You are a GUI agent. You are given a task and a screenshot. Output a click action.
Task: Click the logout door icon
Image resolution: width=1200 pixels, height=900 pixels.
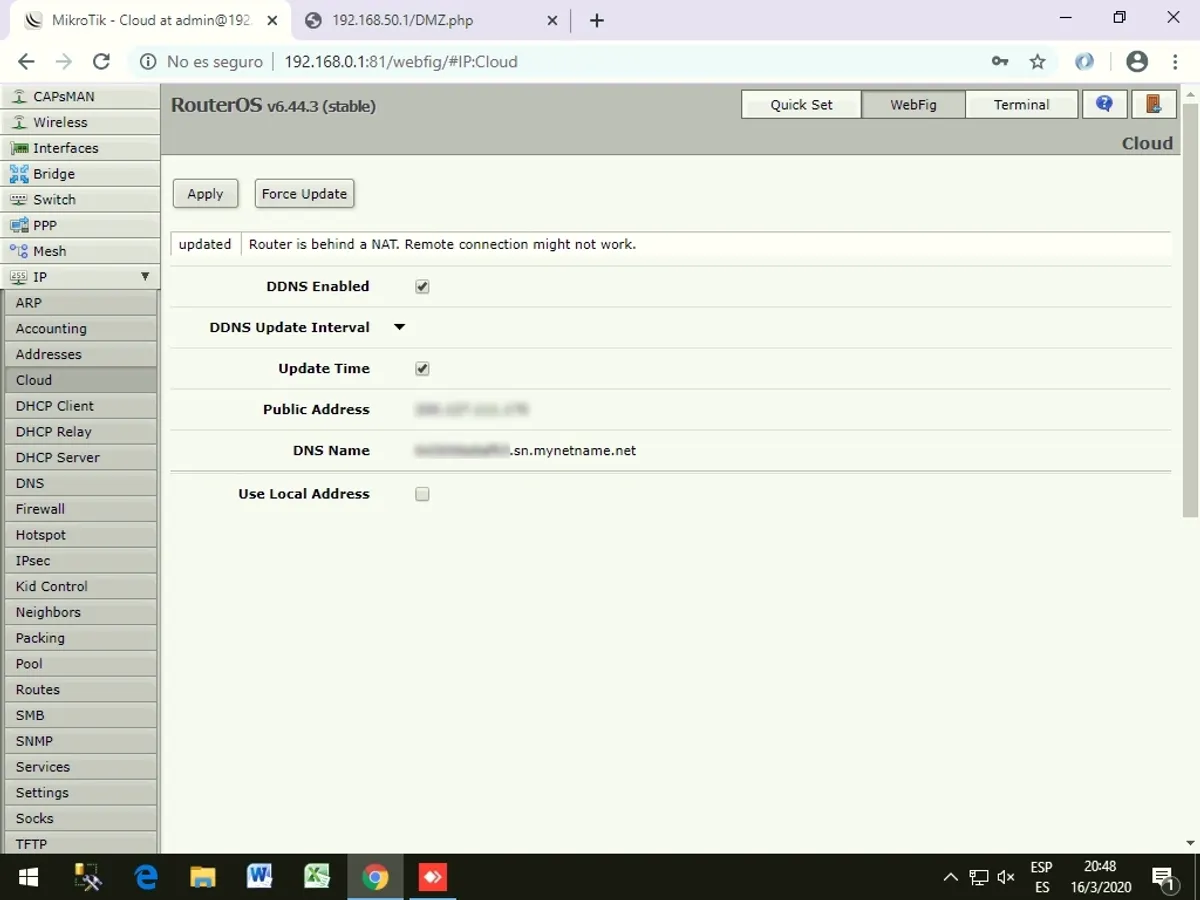tap(1153, 104)
